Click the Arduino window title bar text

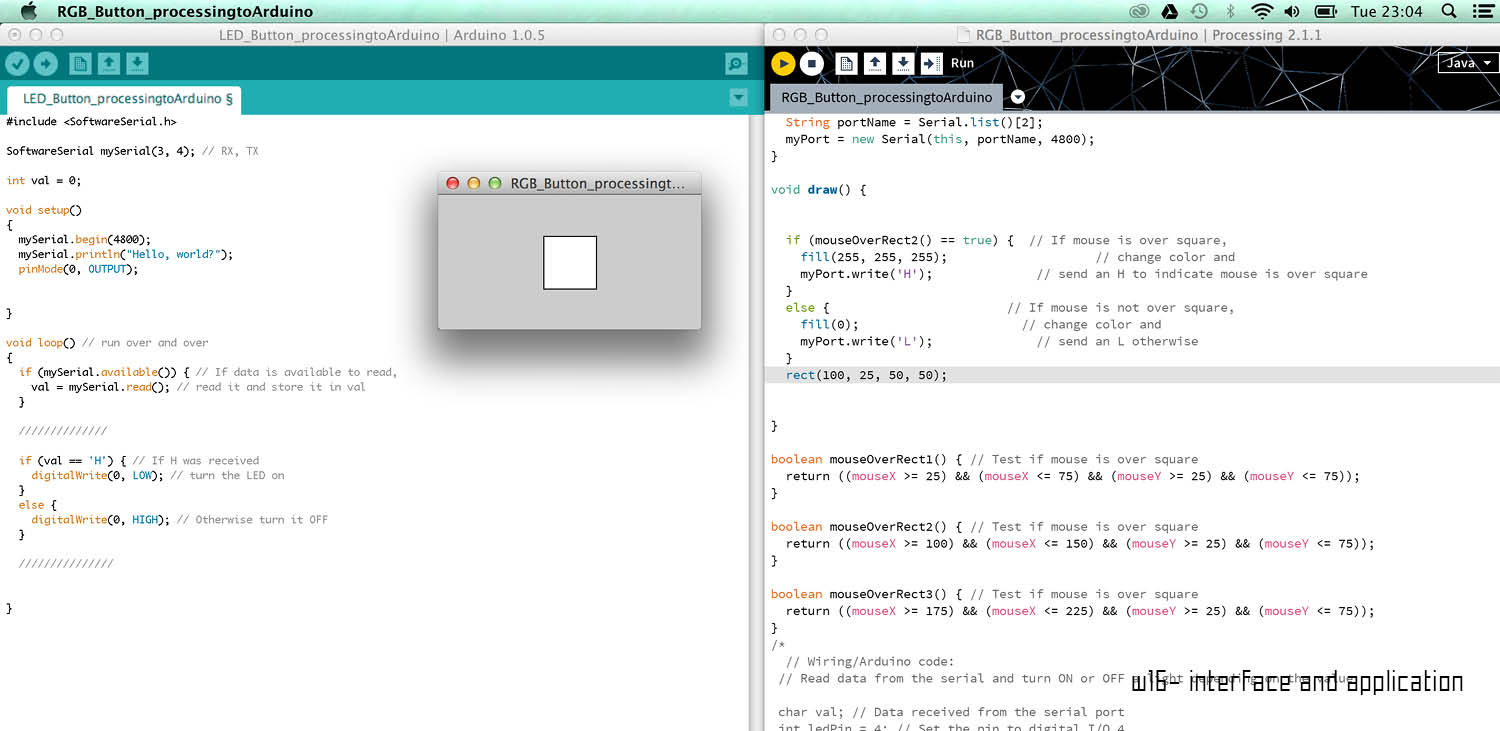point(382,35)
